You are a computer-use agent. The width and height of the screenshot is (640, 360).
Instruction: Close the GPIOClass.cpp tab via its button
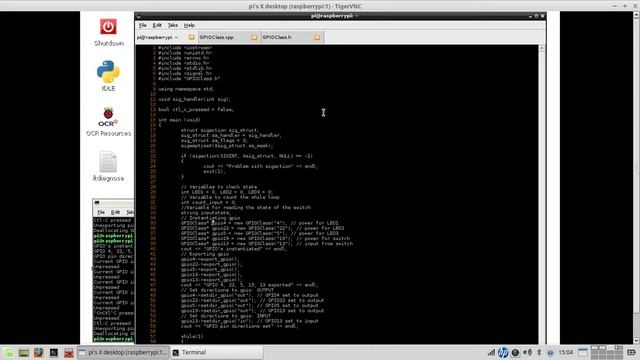[254, 37]
